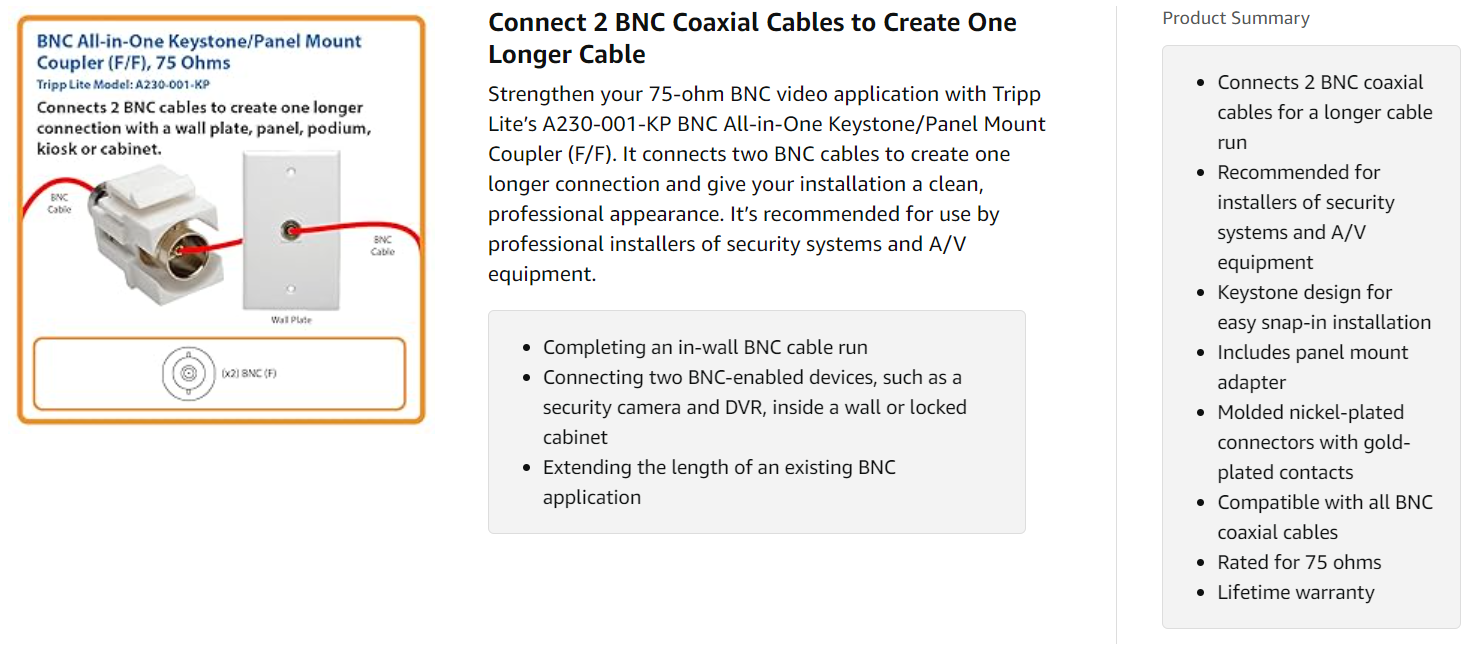Click the description paragraph about Tripp Lite's coupler

coord(766,184)
